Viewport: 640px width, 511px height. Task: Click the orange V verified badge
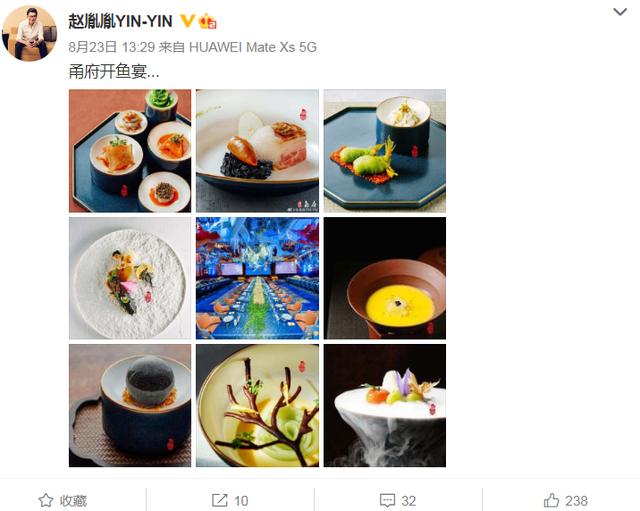tap(187, 20)
